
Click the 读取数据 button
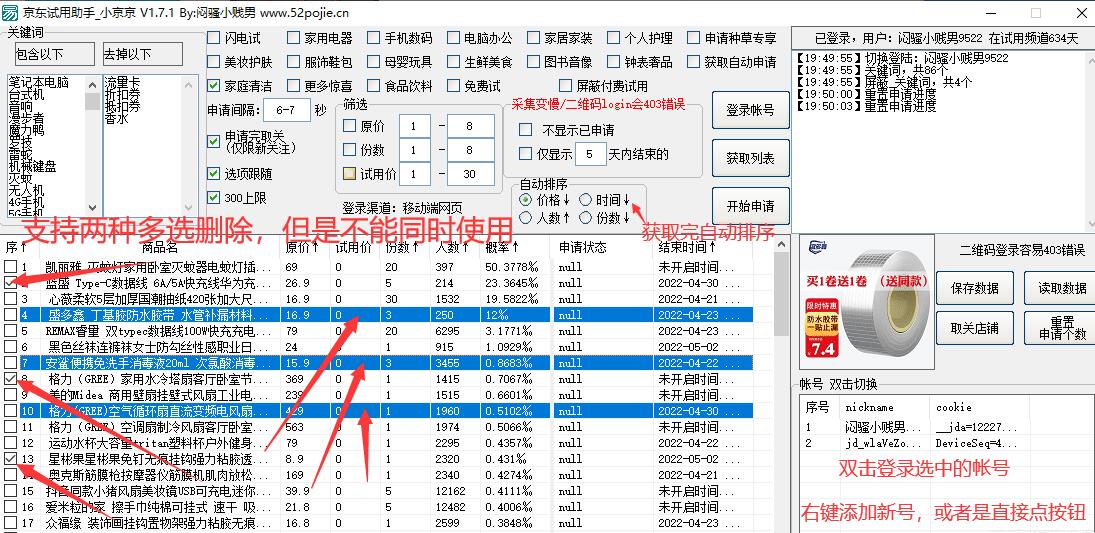tap(1062, 289)
